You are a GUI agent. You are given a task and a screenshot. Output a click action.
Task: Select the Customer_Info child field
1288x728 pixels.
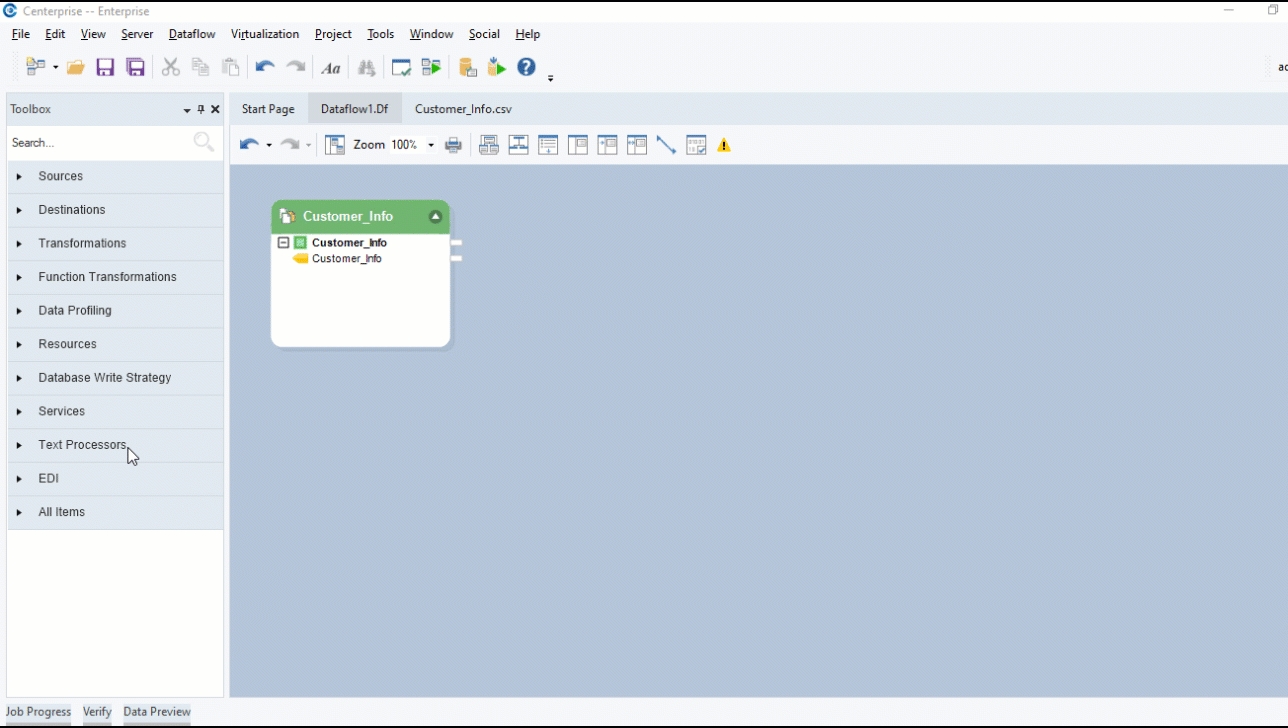347,258
